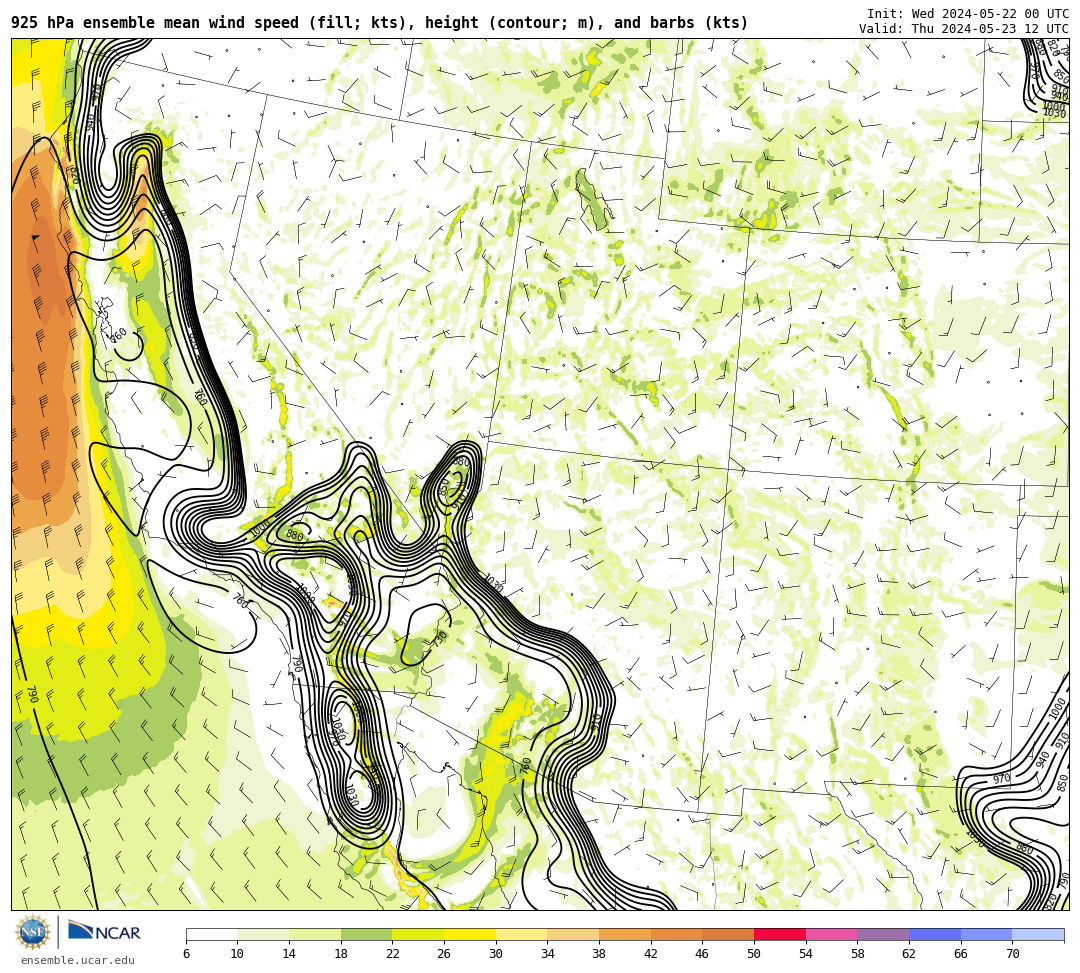The height and width of the screenshot is (973, 1080).
Task: Click the colorbar tick label '50'
Action: [754, 954]
